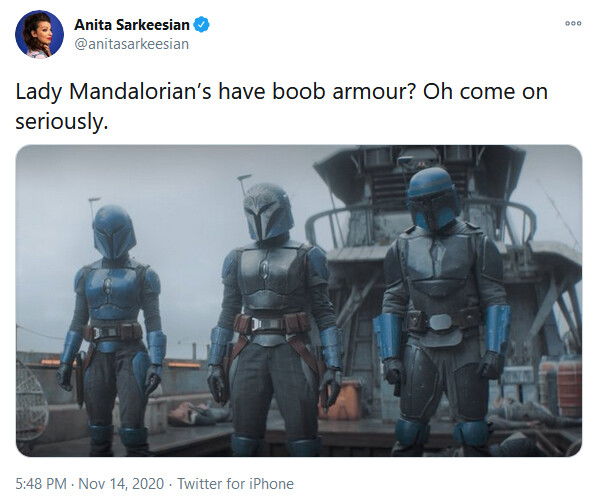This screenshot has width=598, height=503.
Task: Click the display name Anita Sarkeesian
Action: click(132, 25)
